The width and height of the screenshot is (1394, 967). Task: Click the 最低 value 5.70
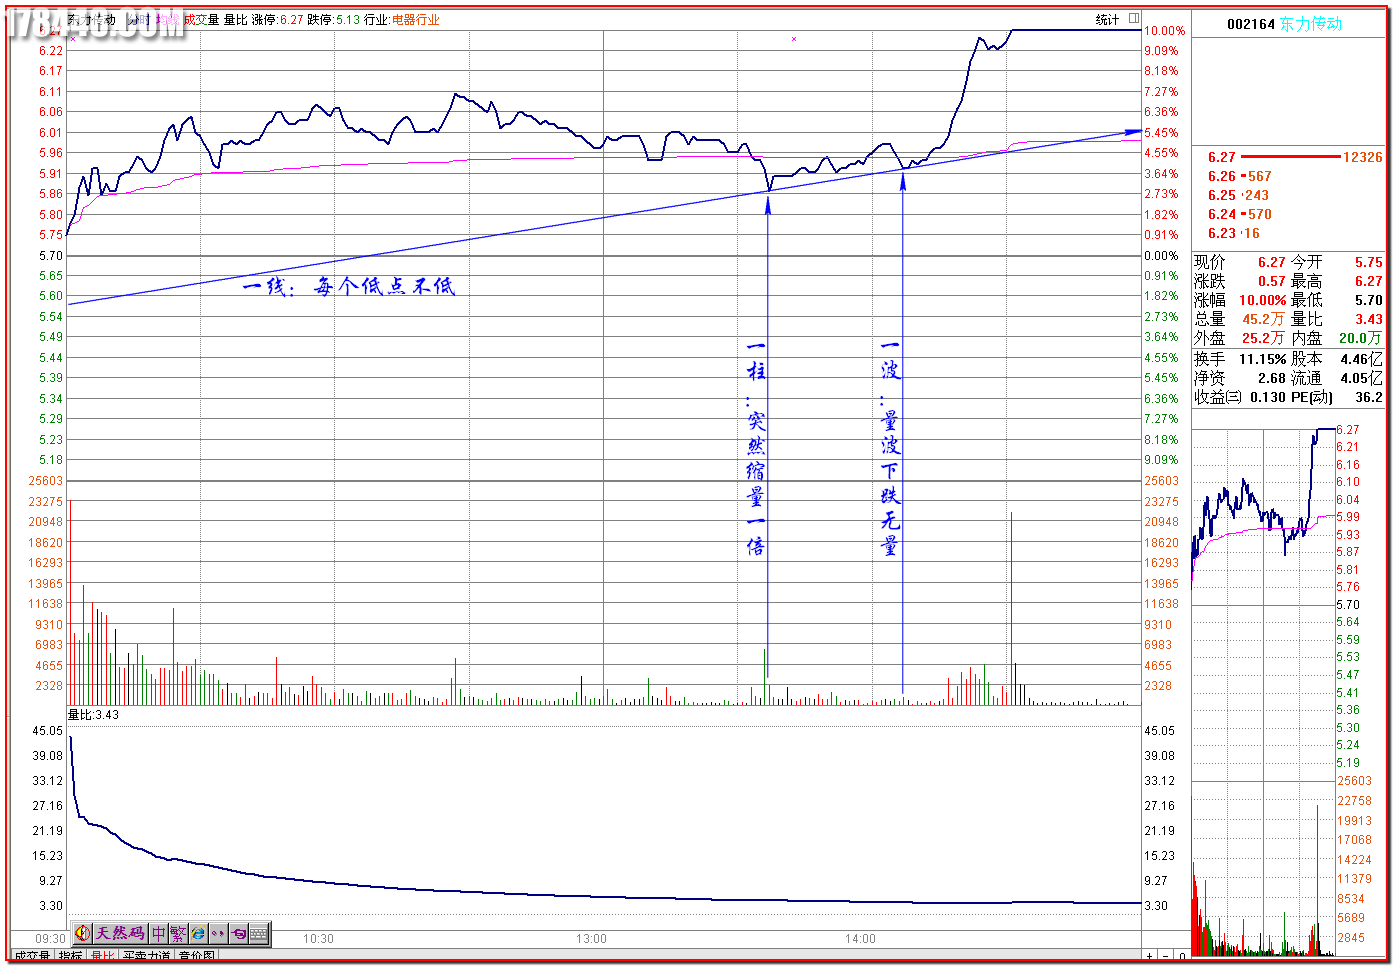1369,300
